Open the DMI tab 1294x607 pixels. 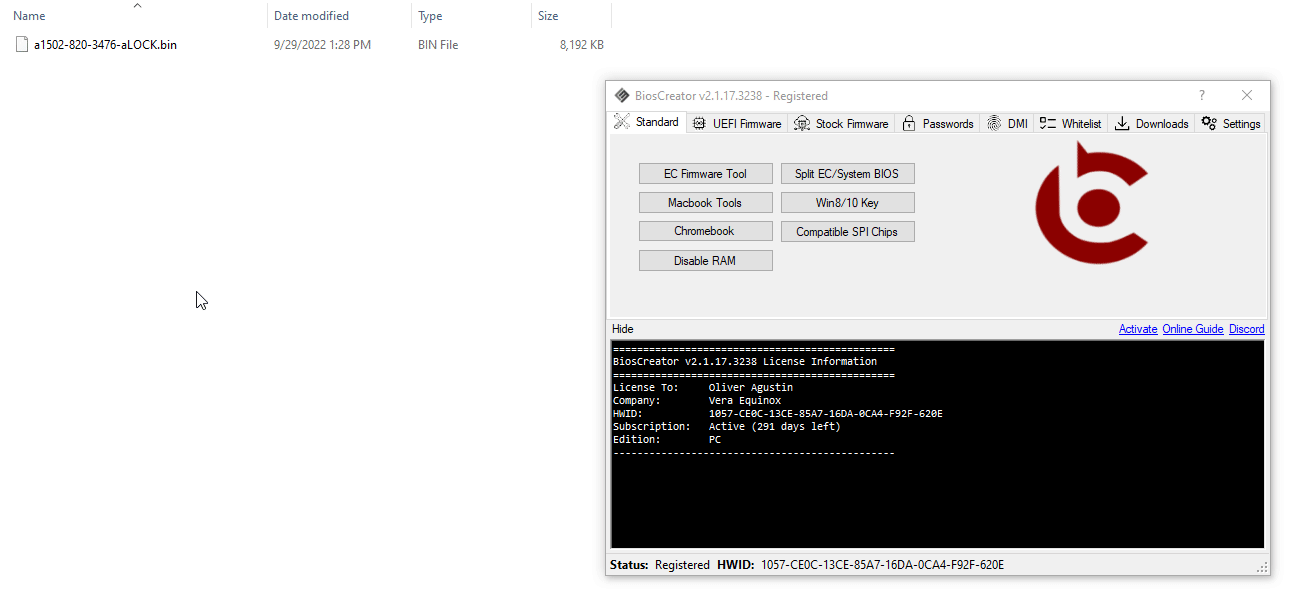[x=1007, y=124]
